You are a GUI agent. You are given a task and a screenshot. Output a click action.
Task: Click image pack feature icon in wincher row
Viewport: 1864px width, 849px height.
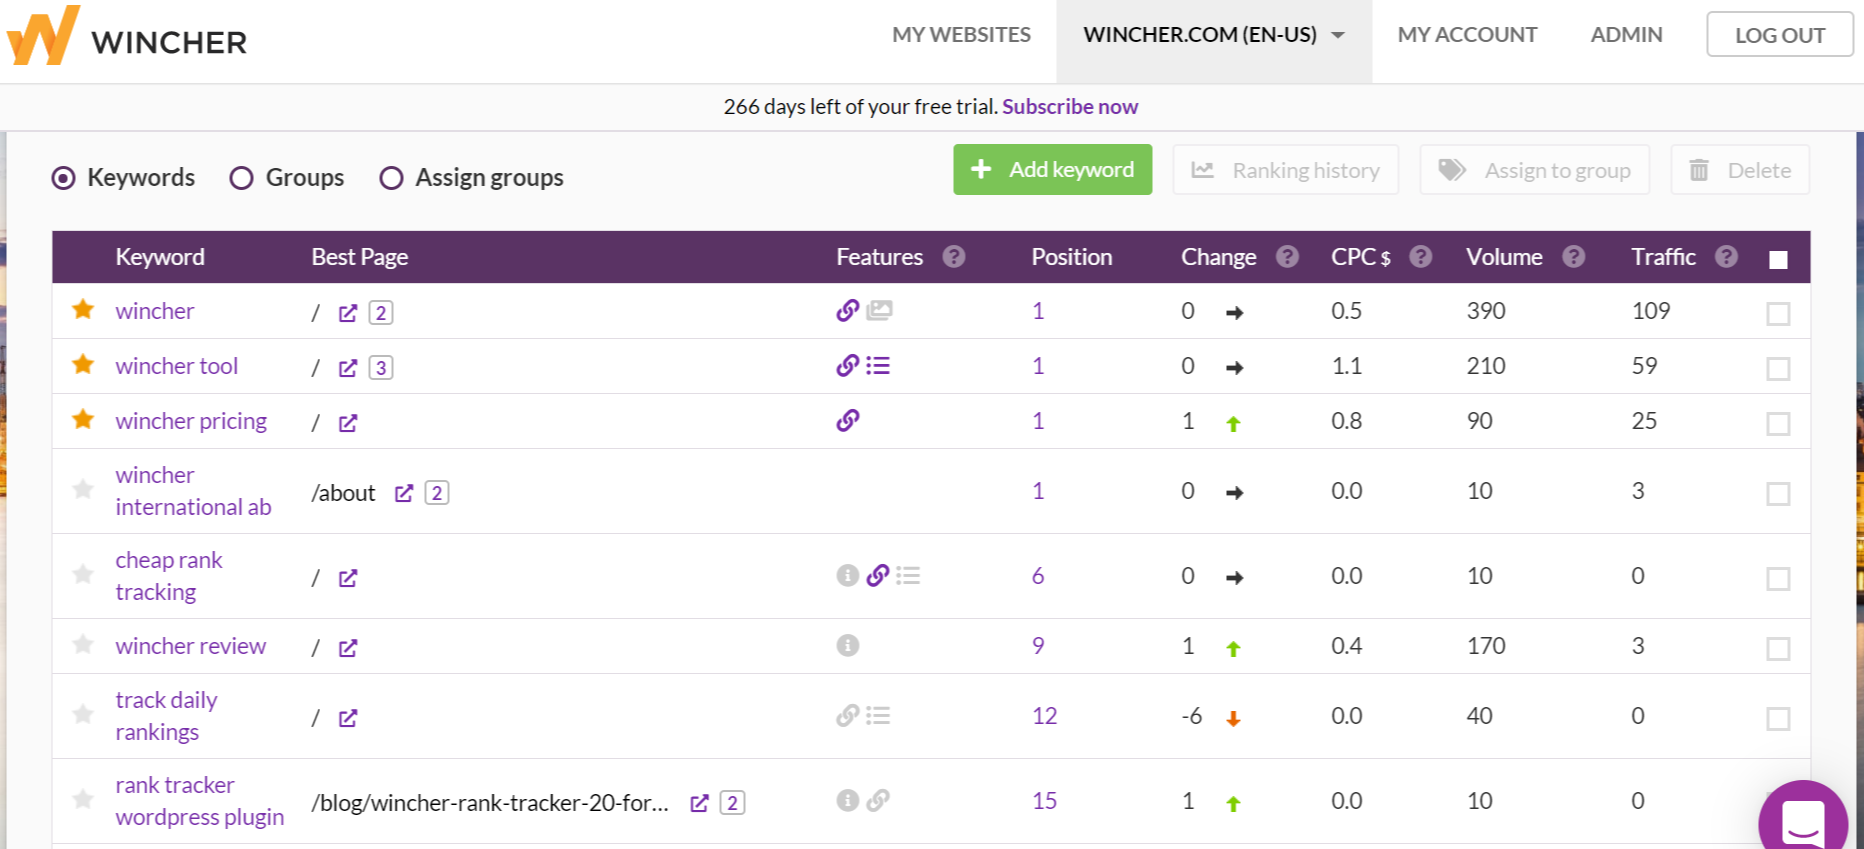880,310
